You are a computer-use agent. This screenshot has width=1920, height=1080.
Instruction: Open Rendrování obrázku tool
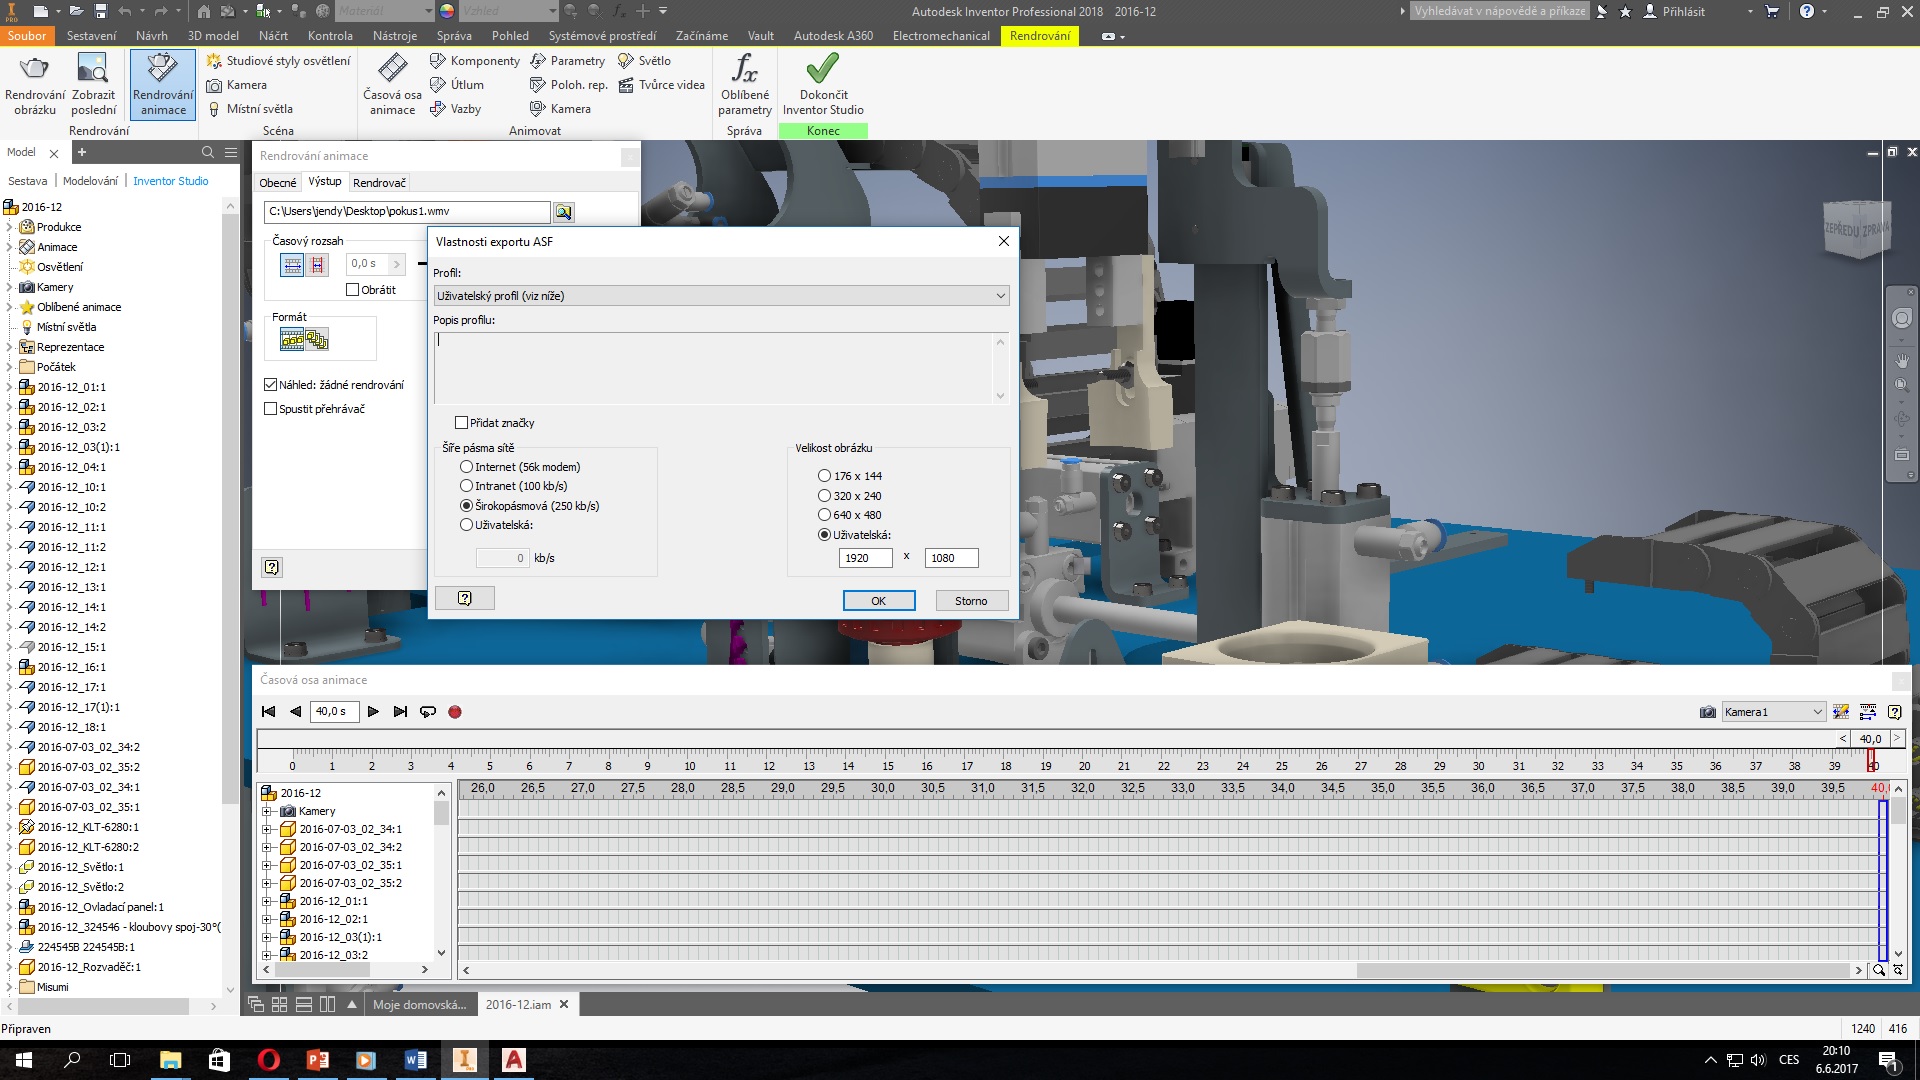[x=35, y=69]
